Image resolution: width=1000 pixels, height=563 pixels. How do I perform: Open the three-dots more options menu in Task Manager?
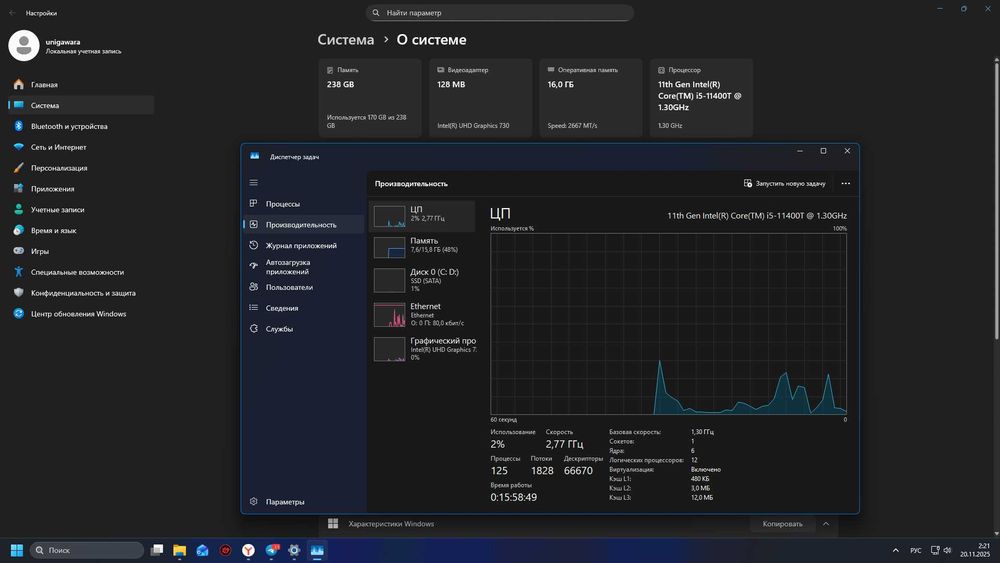tap(846, 184)
